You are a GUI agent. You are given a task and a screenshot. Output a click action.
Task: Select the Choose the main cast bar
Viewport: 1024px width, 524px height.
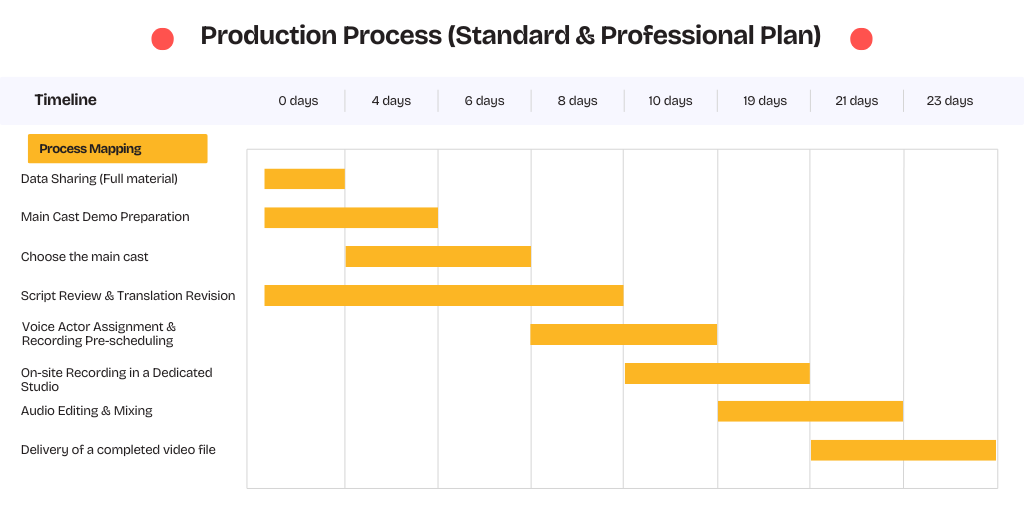tap(438, 256)
